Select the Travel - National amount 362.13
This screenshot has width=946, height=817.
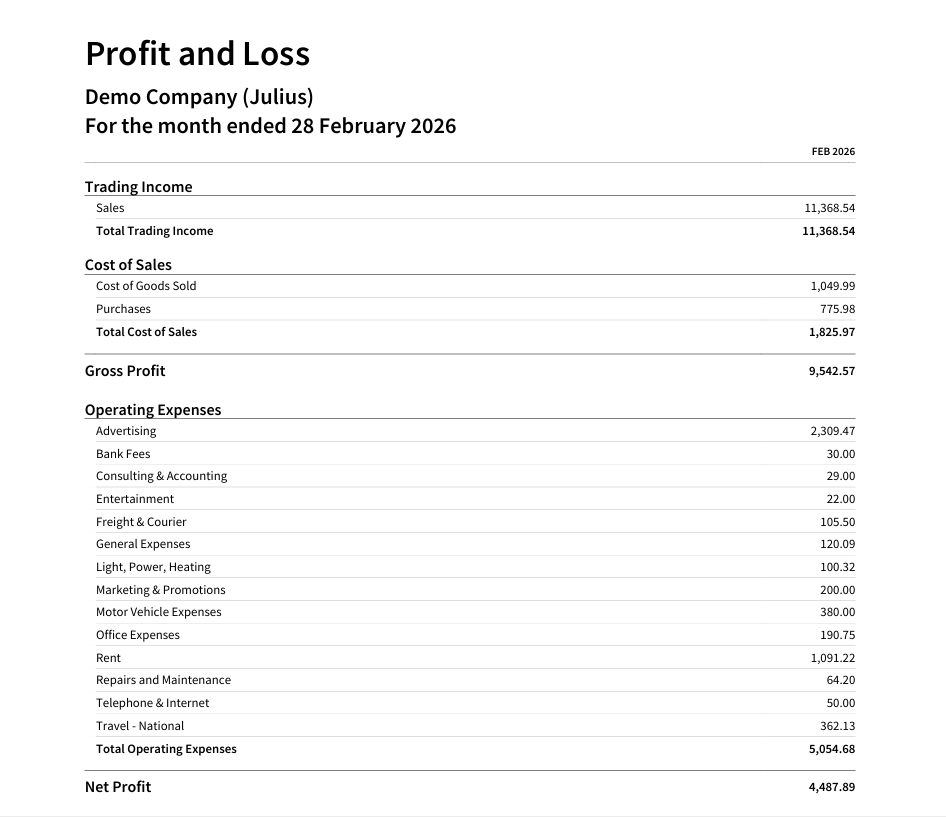click(x=837, y=726)
